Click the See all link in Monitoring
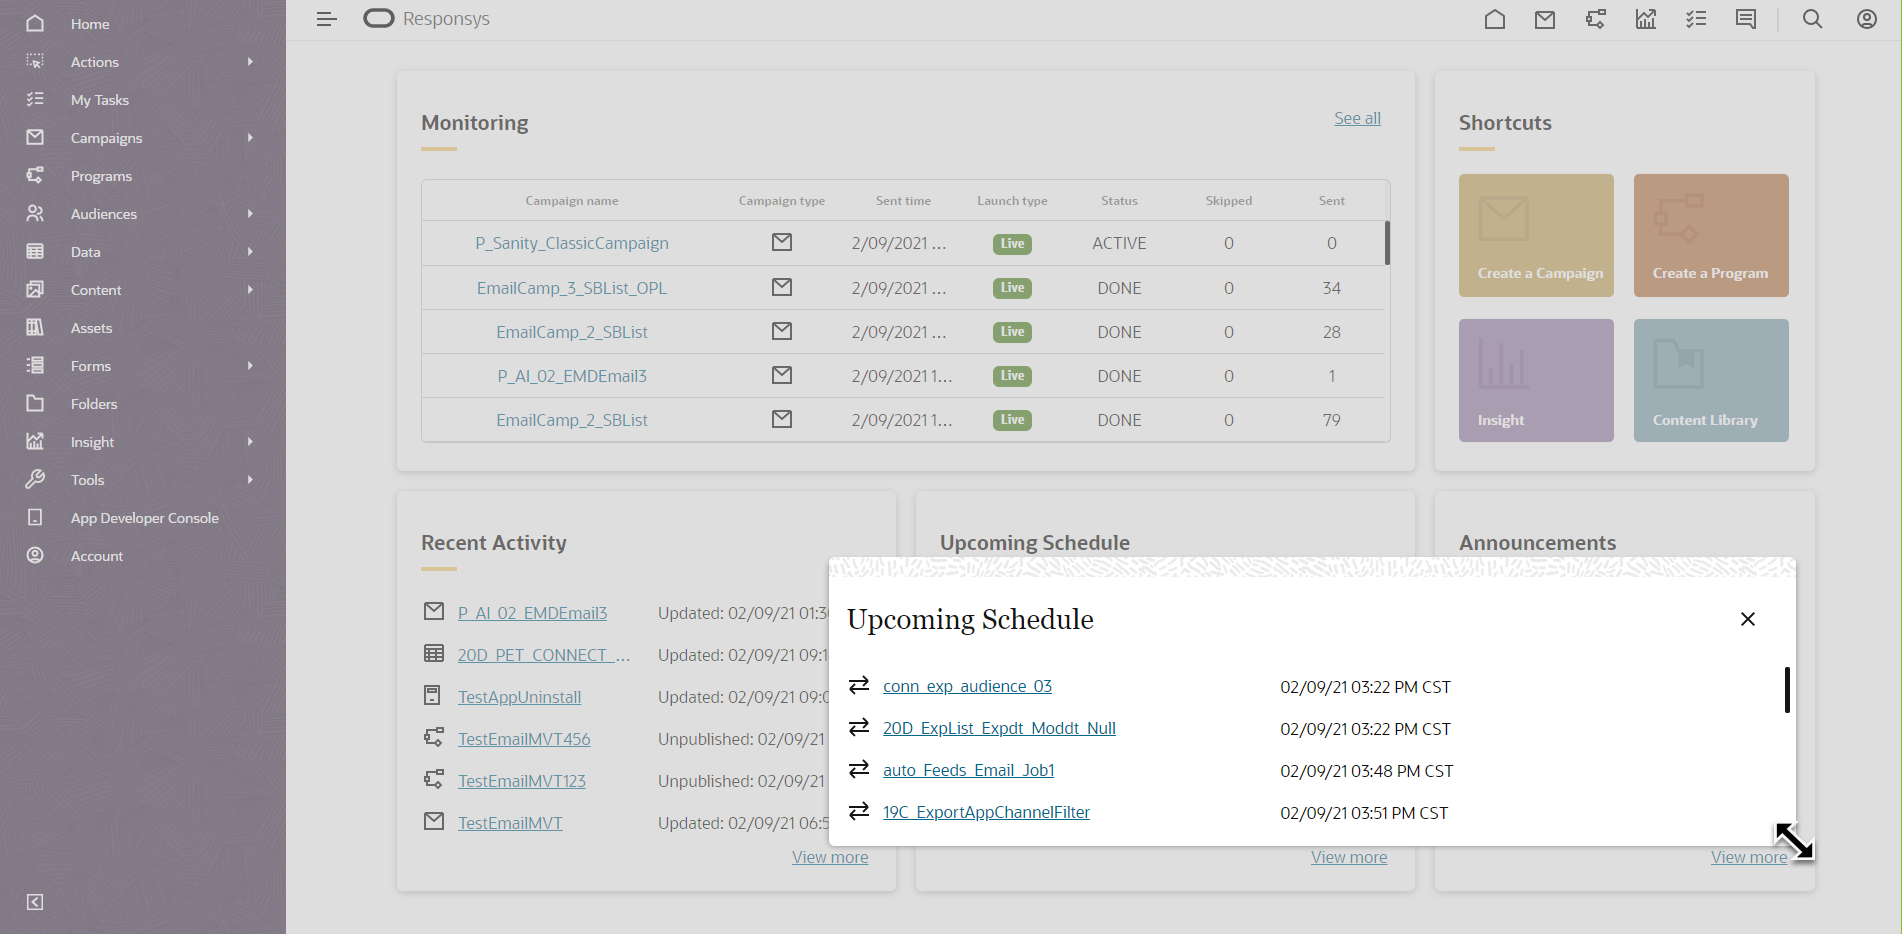Screen dimensions: 1902x934 click(x=1356, y=118)
